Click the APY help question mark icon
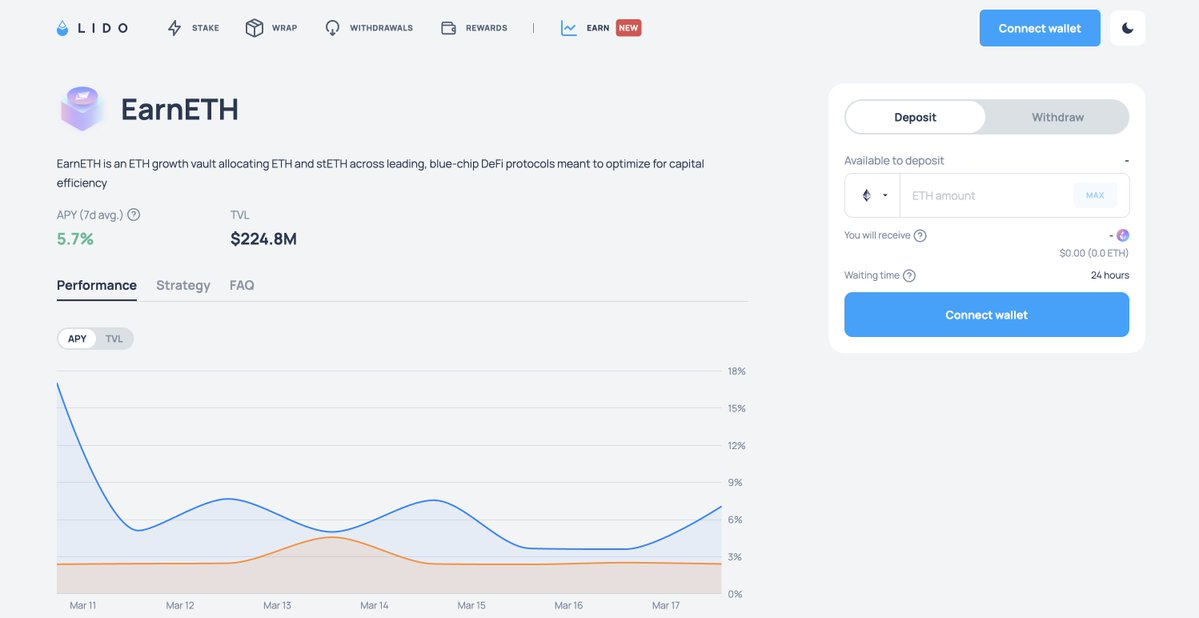1199x618 pixels. (x=134, y=215)
